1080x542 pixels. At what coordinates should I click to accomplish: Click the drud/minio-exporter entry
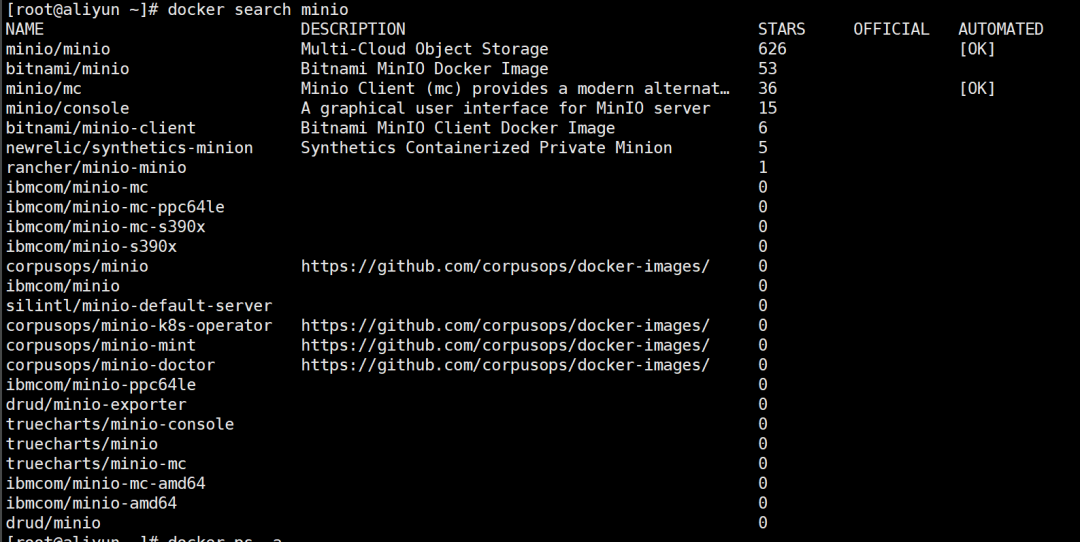tap(96, 404)
